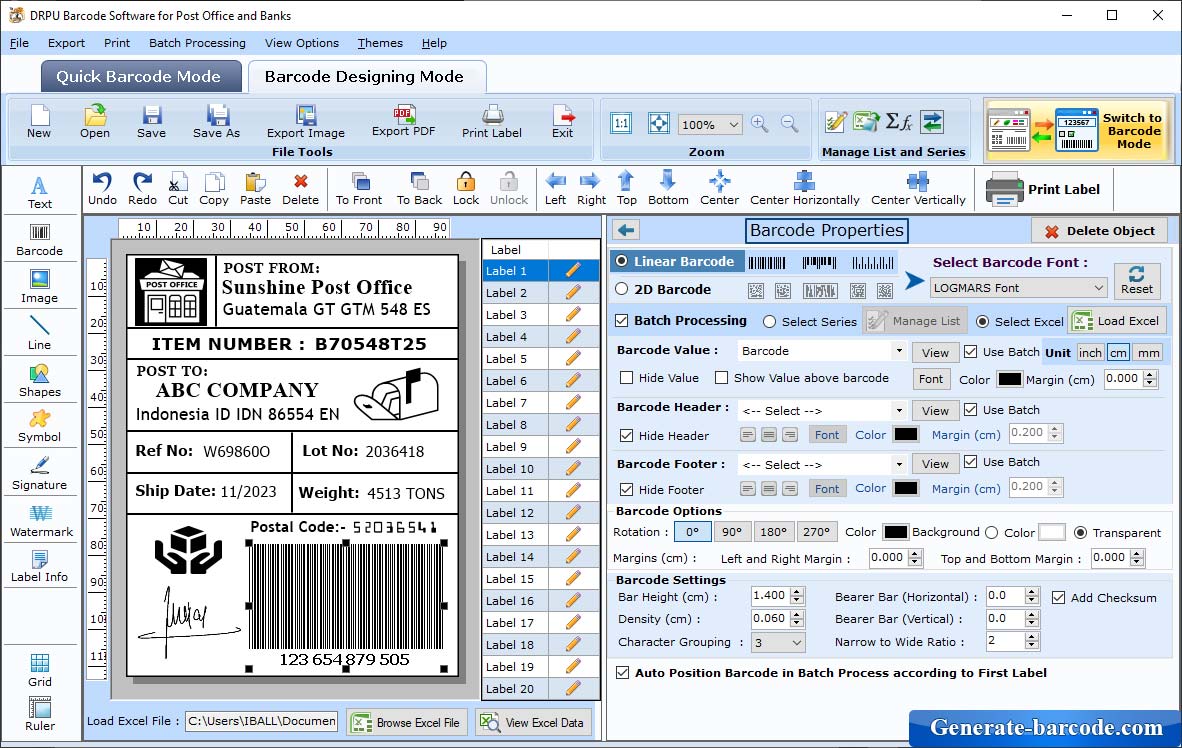1182x748 pixels.
Task: Toggle the Ruler display
Action: pos(39,715)
